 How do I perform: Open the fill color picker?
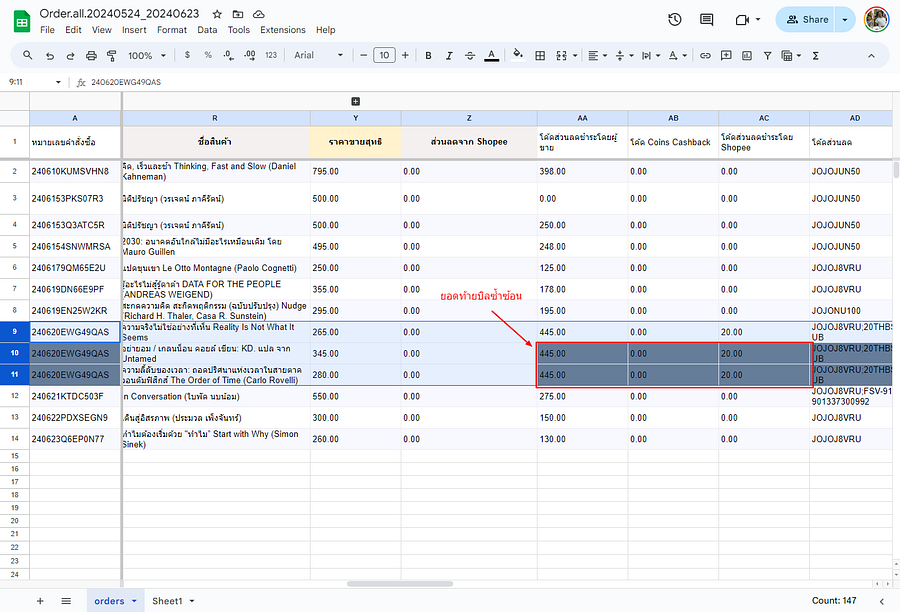(x=517, y=55)
